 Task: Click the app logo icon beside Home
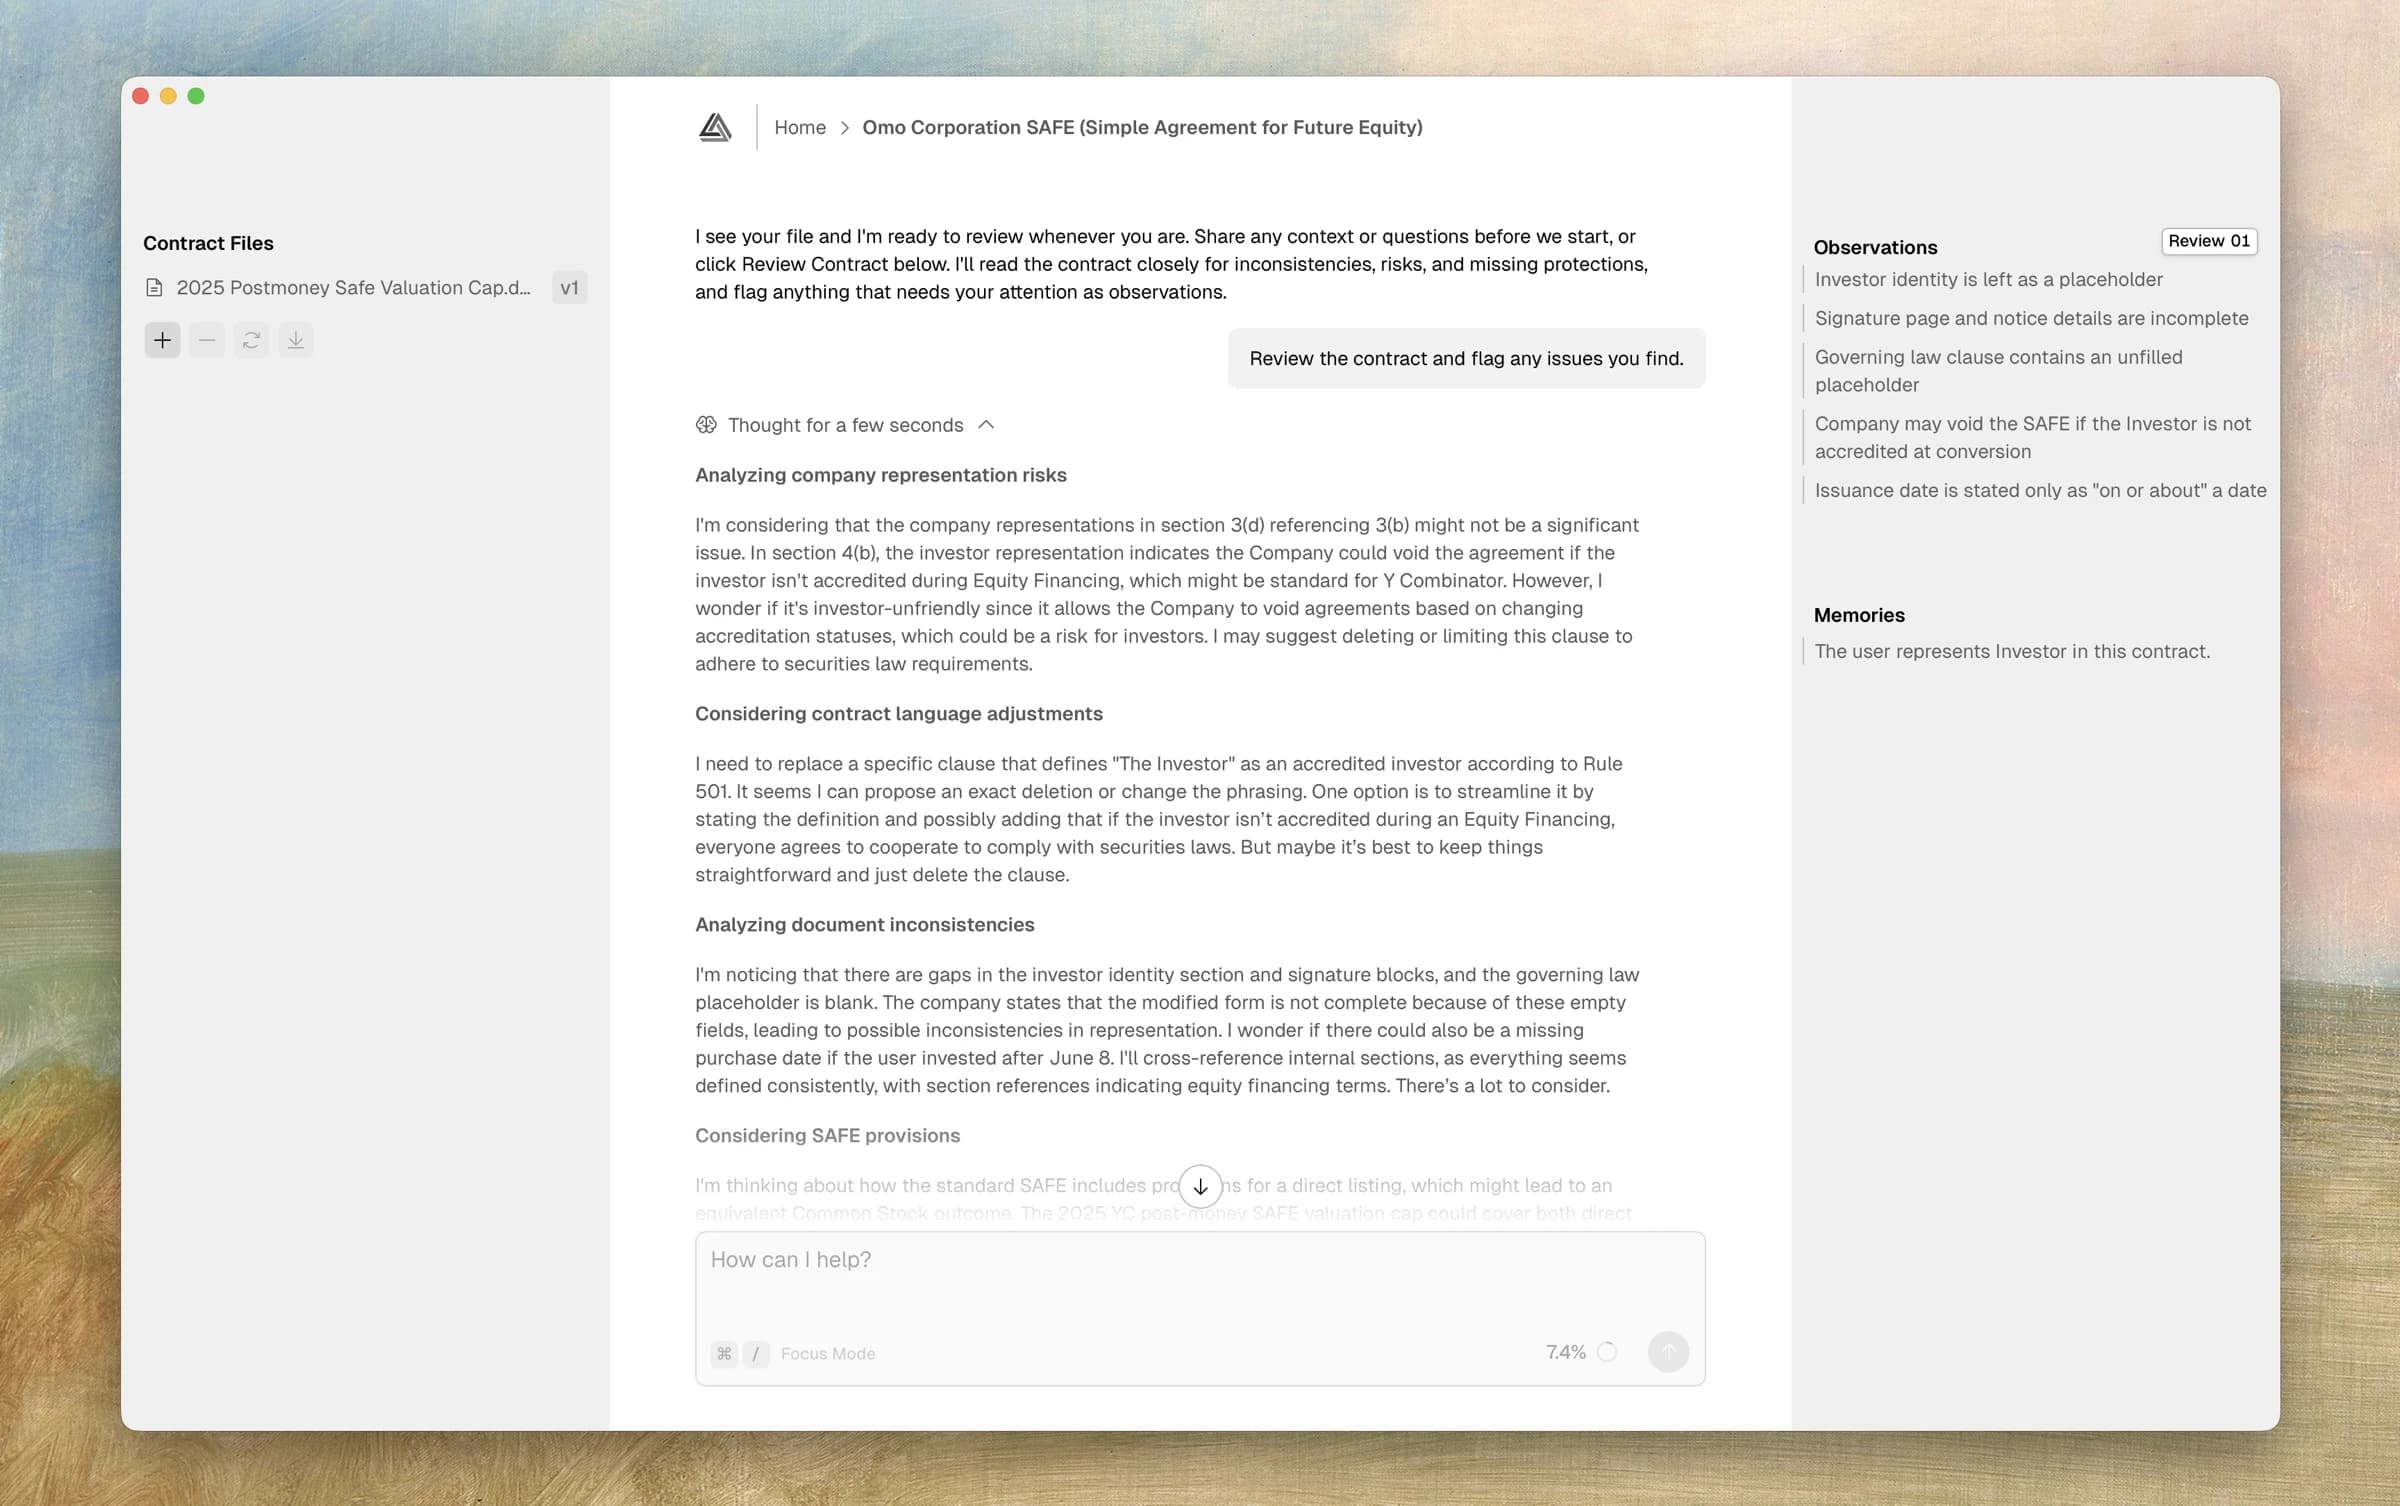tap(715, 127)
